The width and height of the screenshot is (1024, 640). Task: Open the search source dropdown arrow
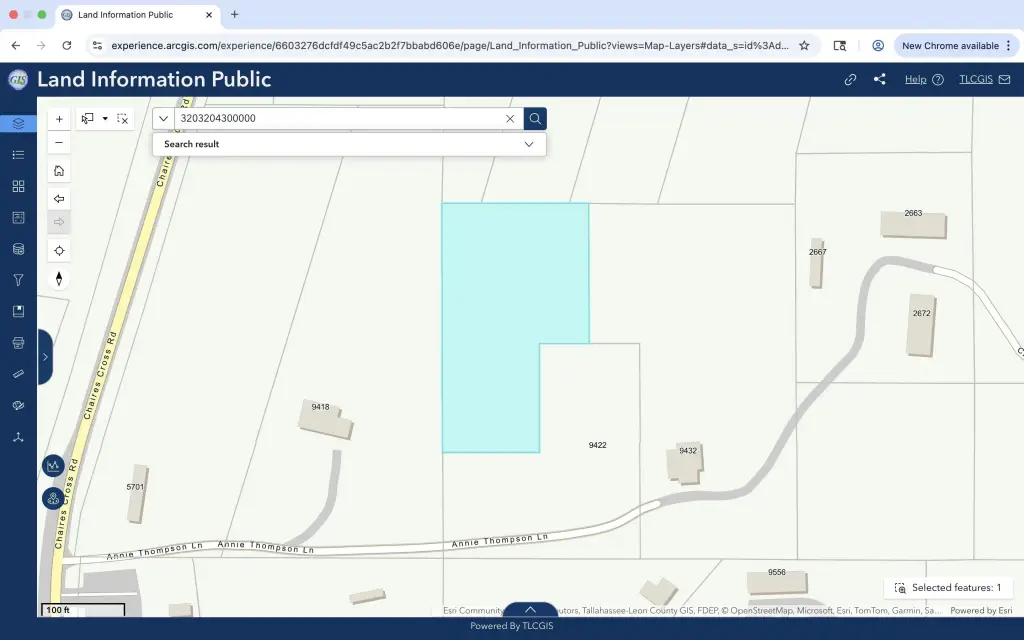[163, 119]
